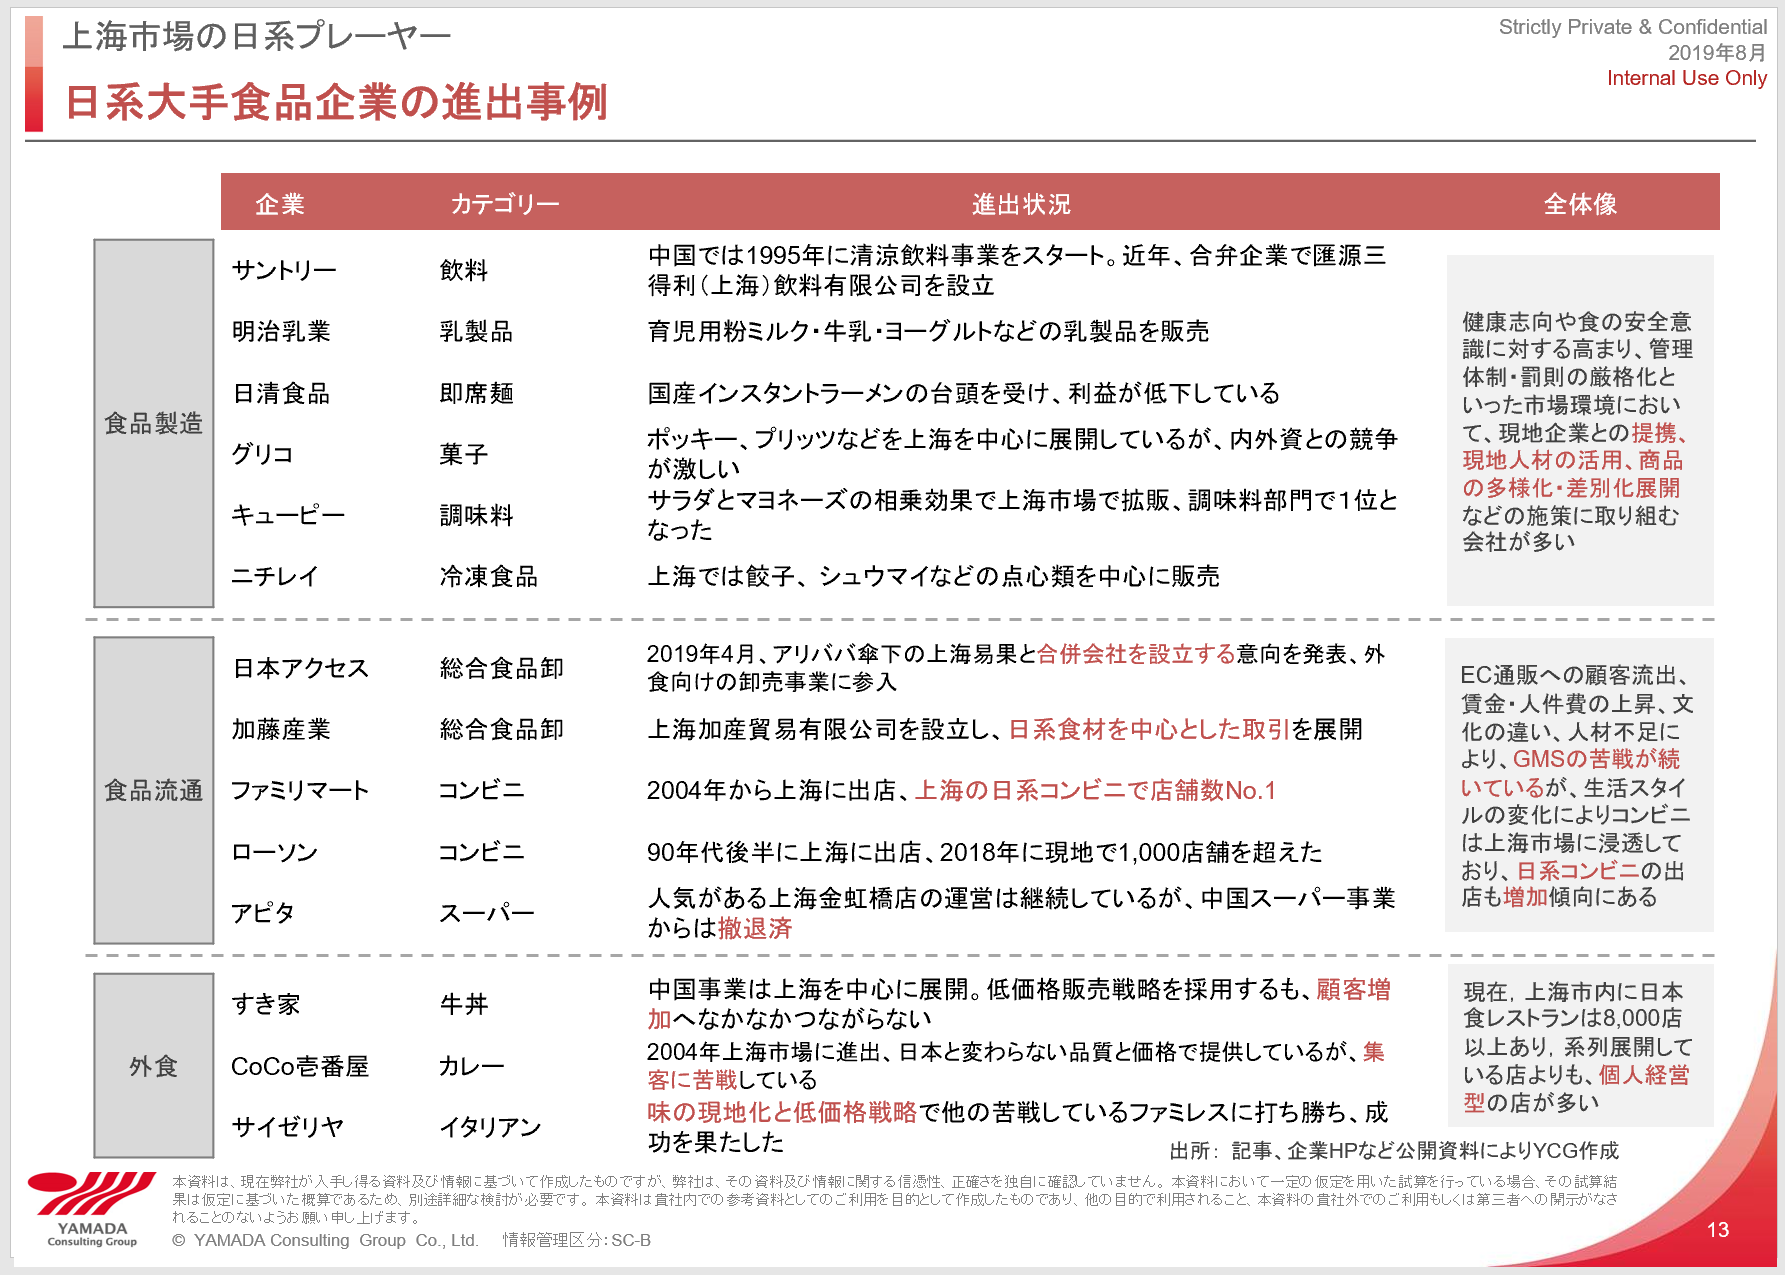Select the category cell カレー
1785x1275 pixels.
pyautogui.click(x=472, y=1066)
